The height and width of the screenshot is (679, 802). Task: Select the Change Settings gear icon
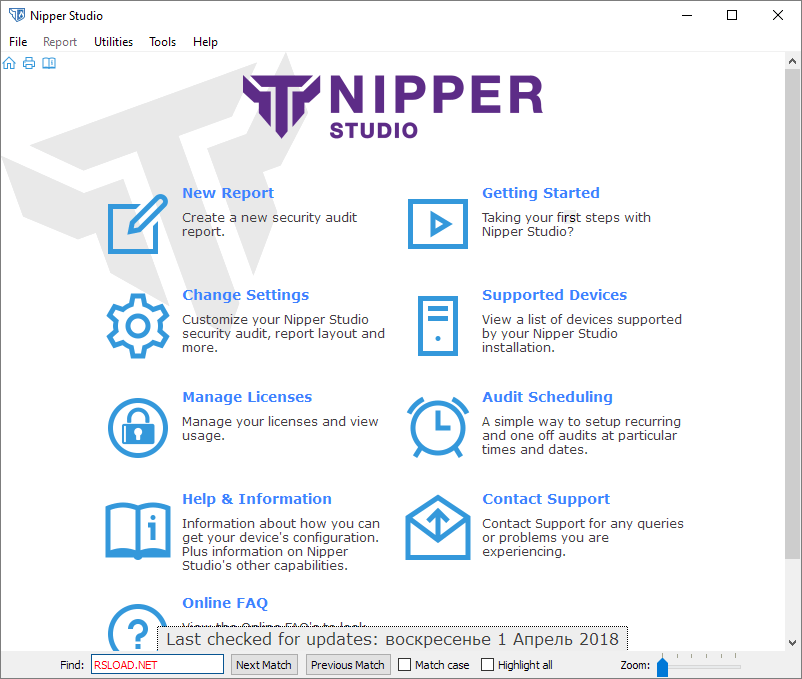pyautogui.click(x=137, y=325)
